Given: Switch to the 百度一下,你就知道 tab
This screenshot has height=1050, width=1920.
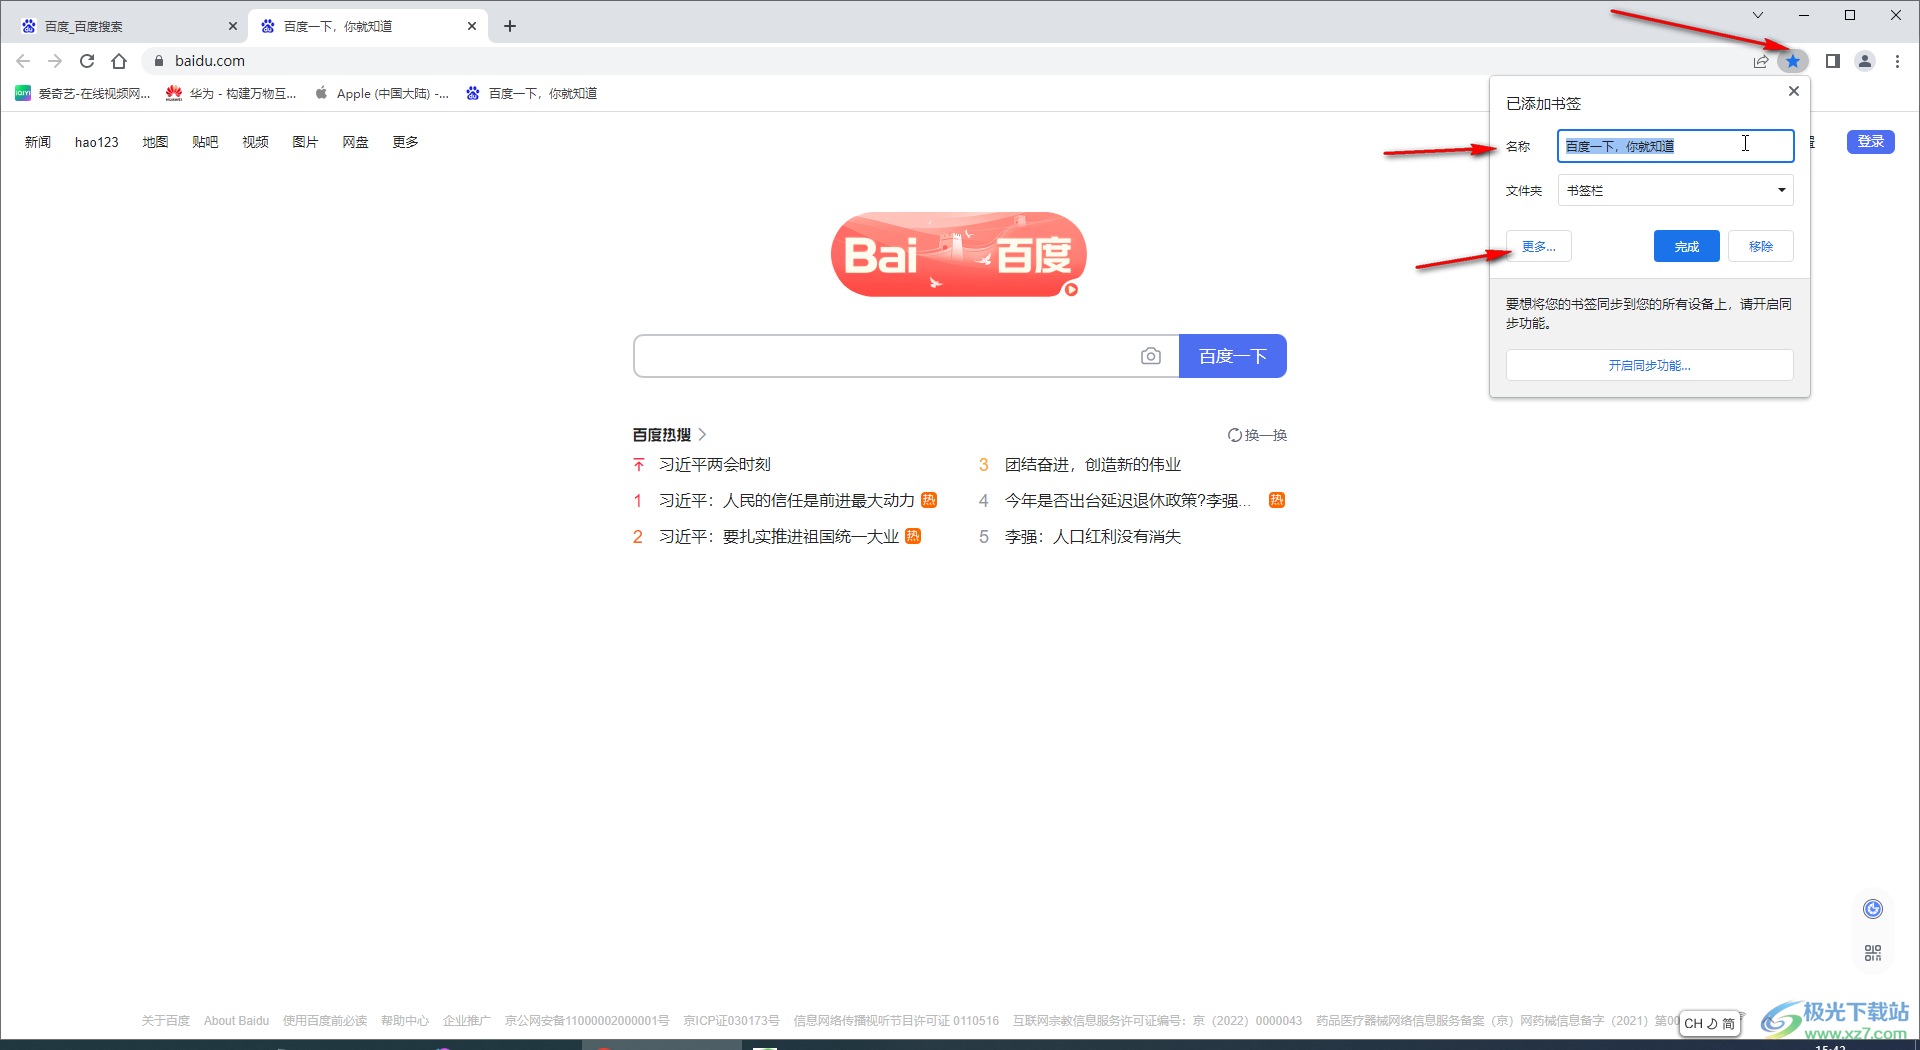Looking at the screenshot, I should click(367, 26).
